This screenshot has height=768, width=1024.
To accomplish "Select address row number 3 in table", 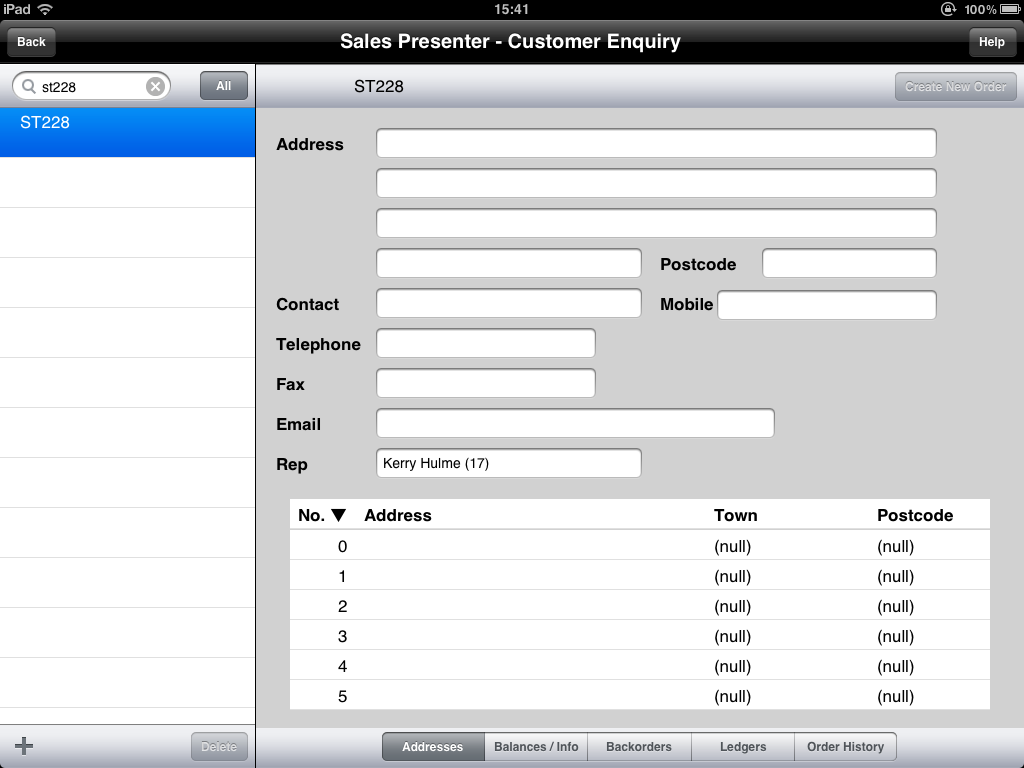I will [x=640, y=636].
